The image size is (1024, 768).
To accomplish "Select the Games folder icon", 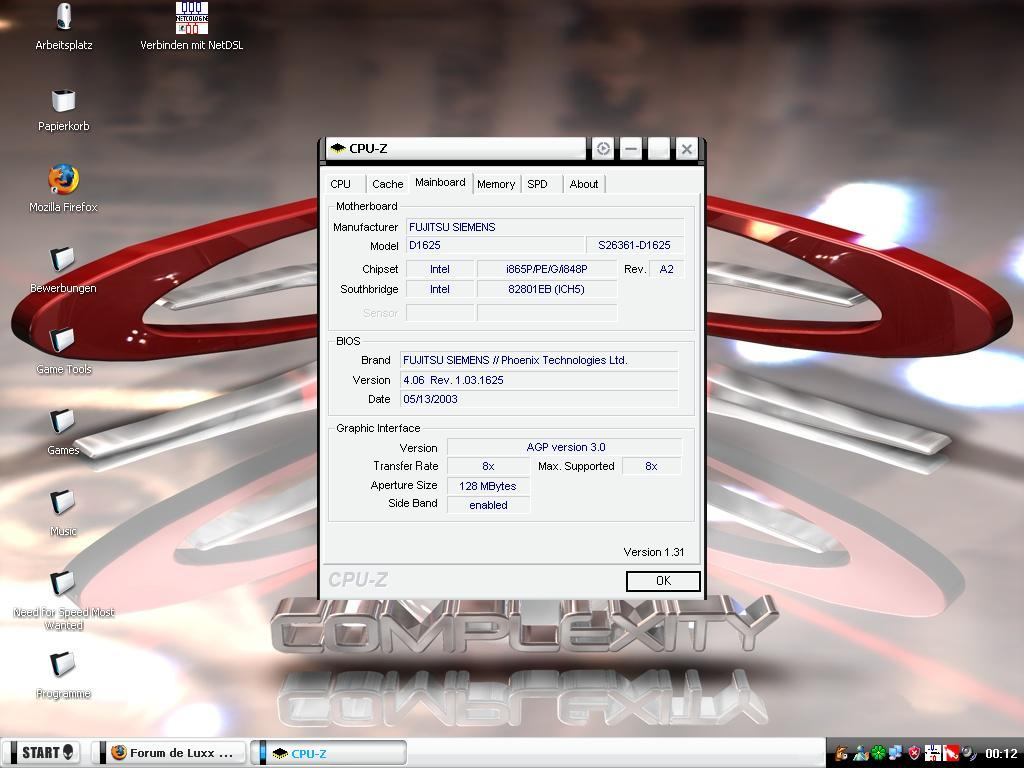I will pyautogui.click(x=63, y=432).
